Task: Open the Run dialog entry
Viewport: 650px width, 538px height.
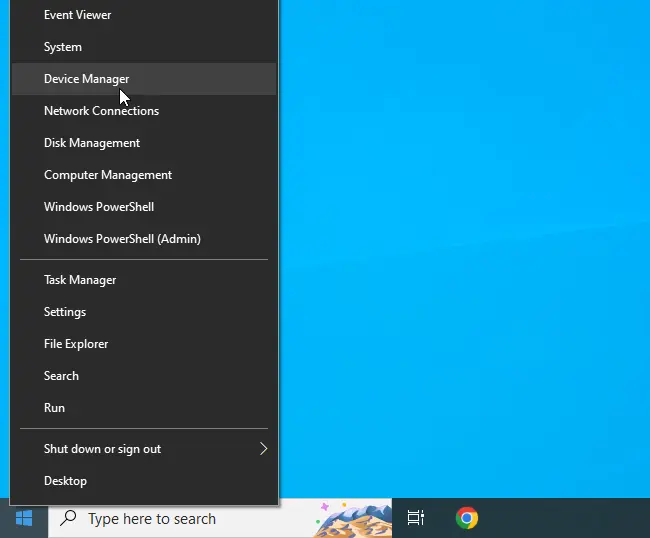Action: click(x=144, y=407)
